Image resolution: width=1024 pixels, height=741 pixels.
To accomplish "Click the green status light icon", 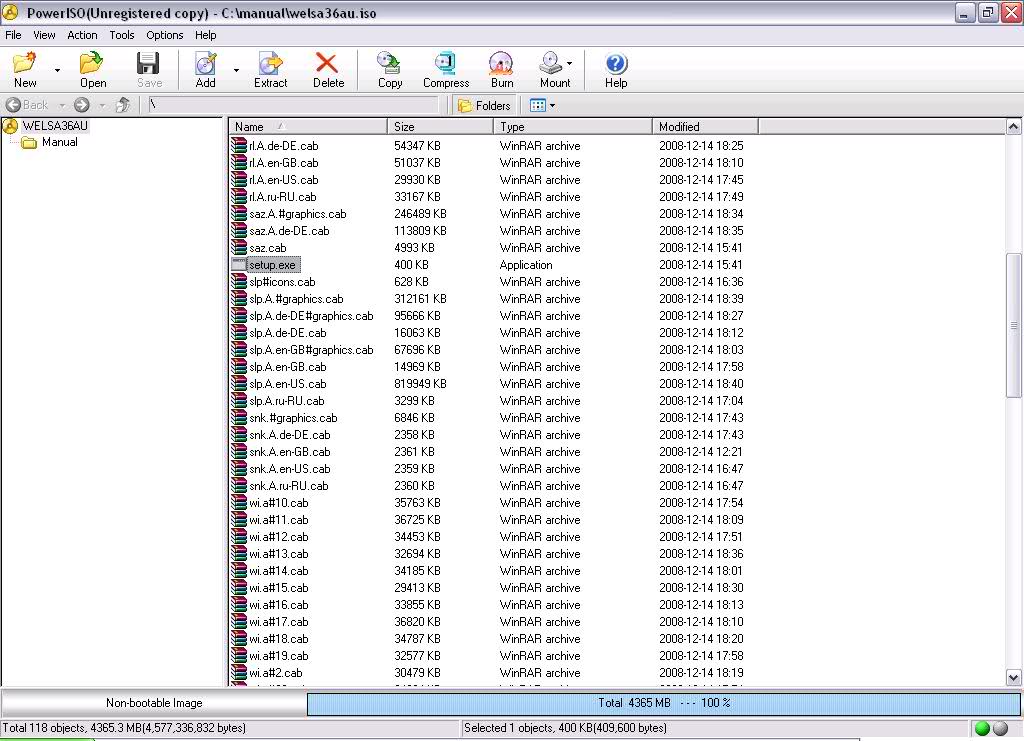I will click(x=982, y=728).
